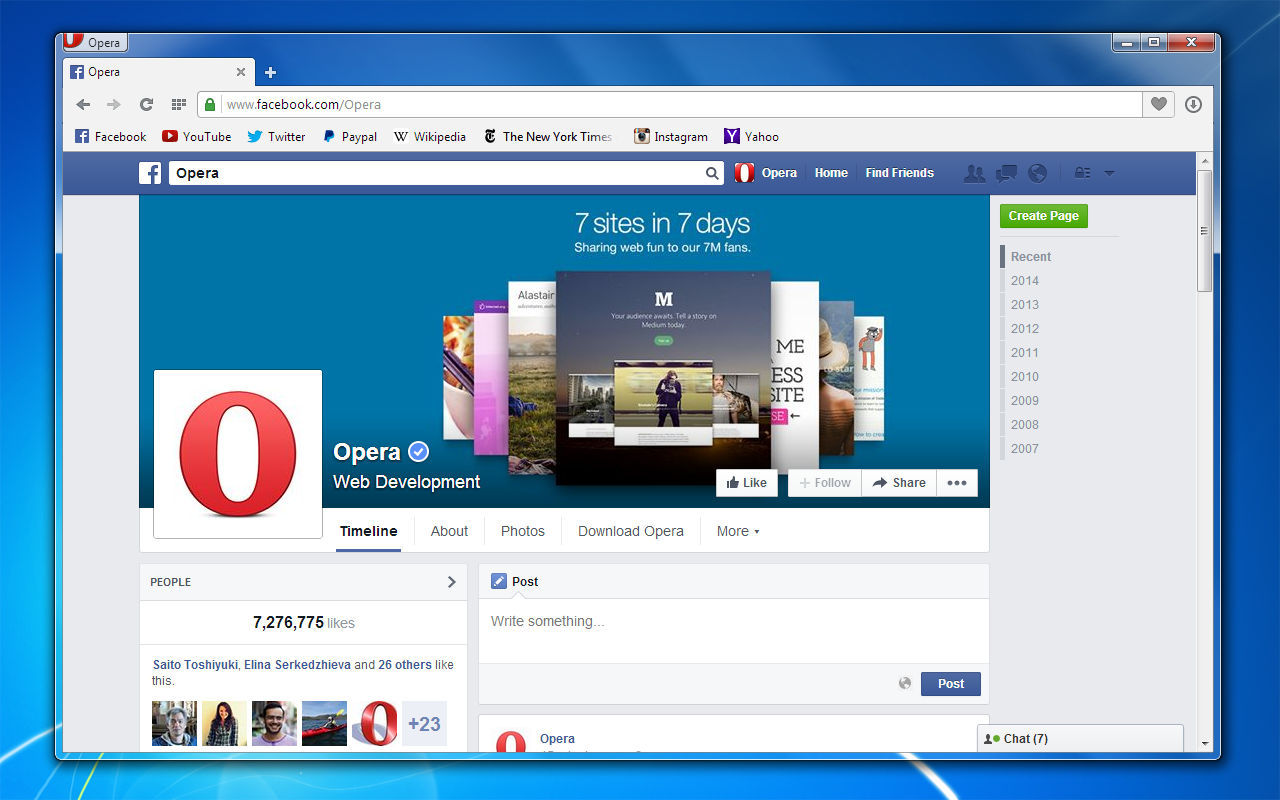Screen dimensions: 1280x800
Task: Open the Photos tab
Action: click(x=522, y=531)
